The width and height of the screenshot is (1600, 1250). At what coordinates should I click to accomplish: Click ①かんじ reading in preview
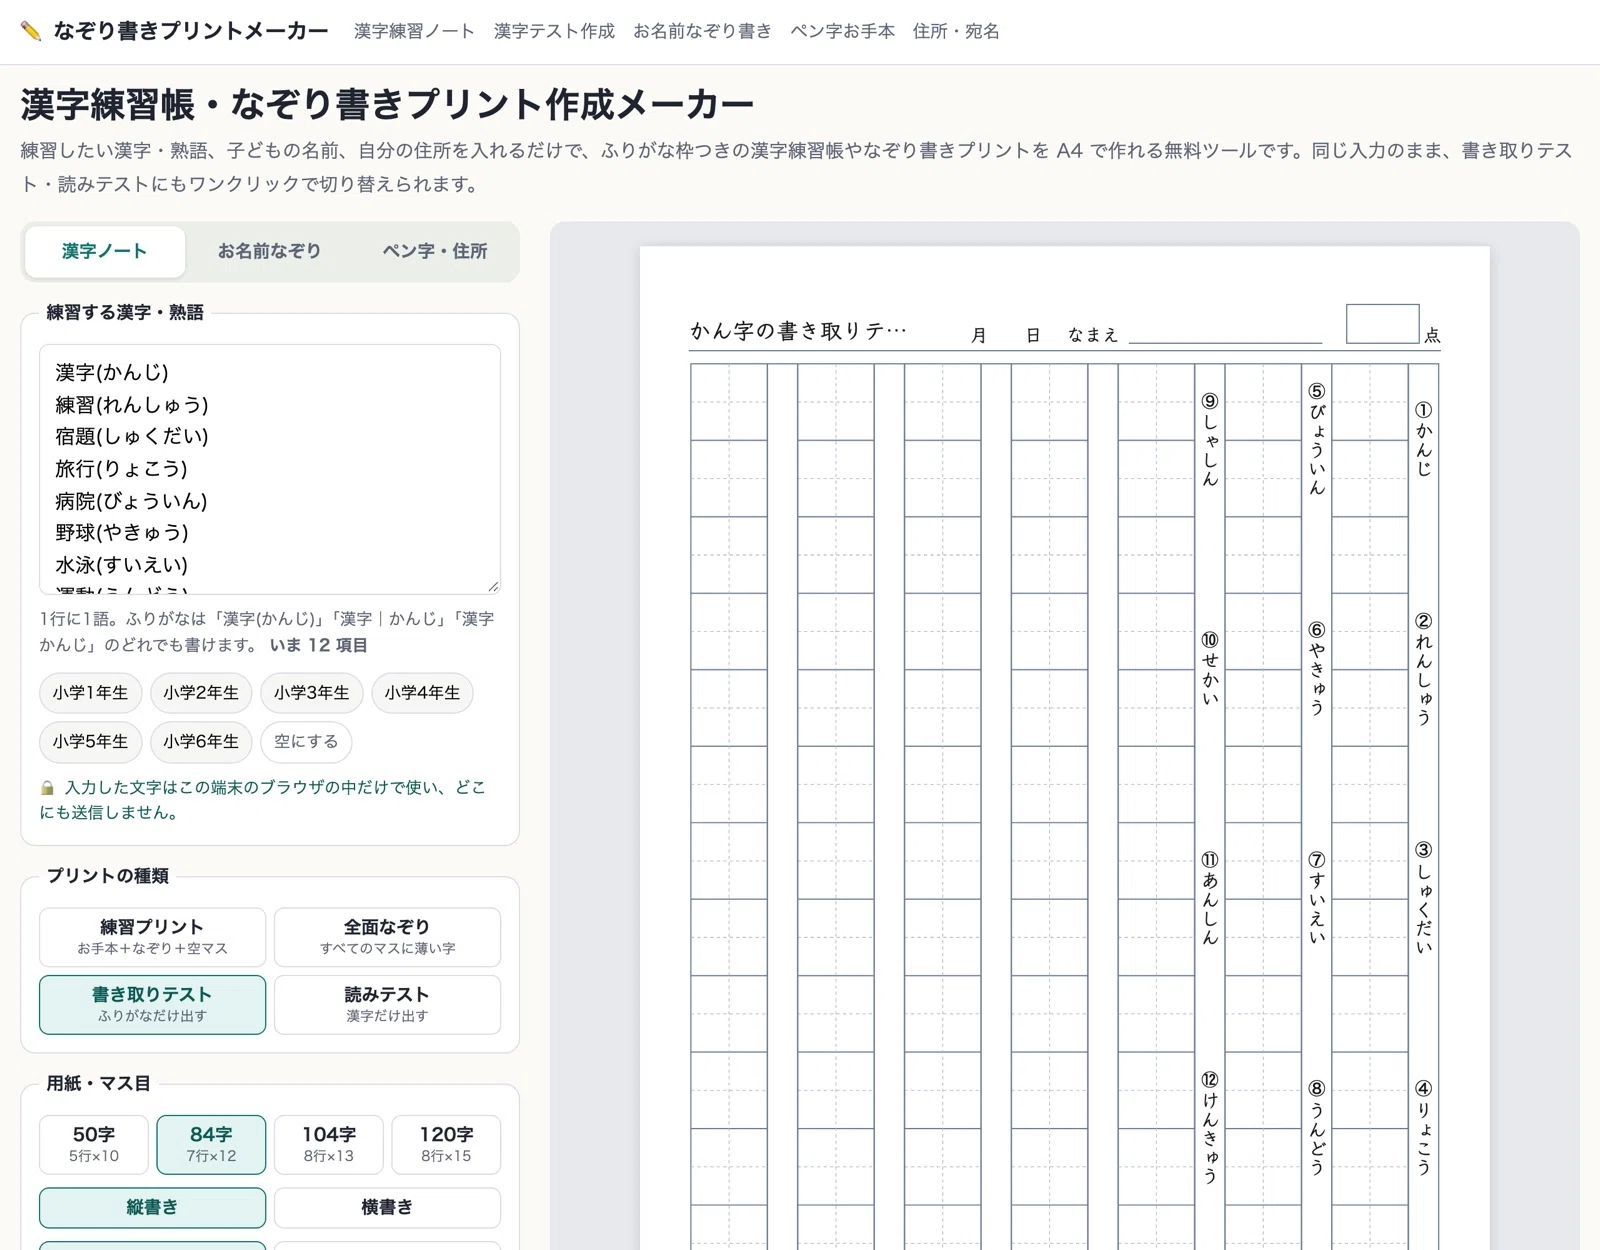point(1424,439)
